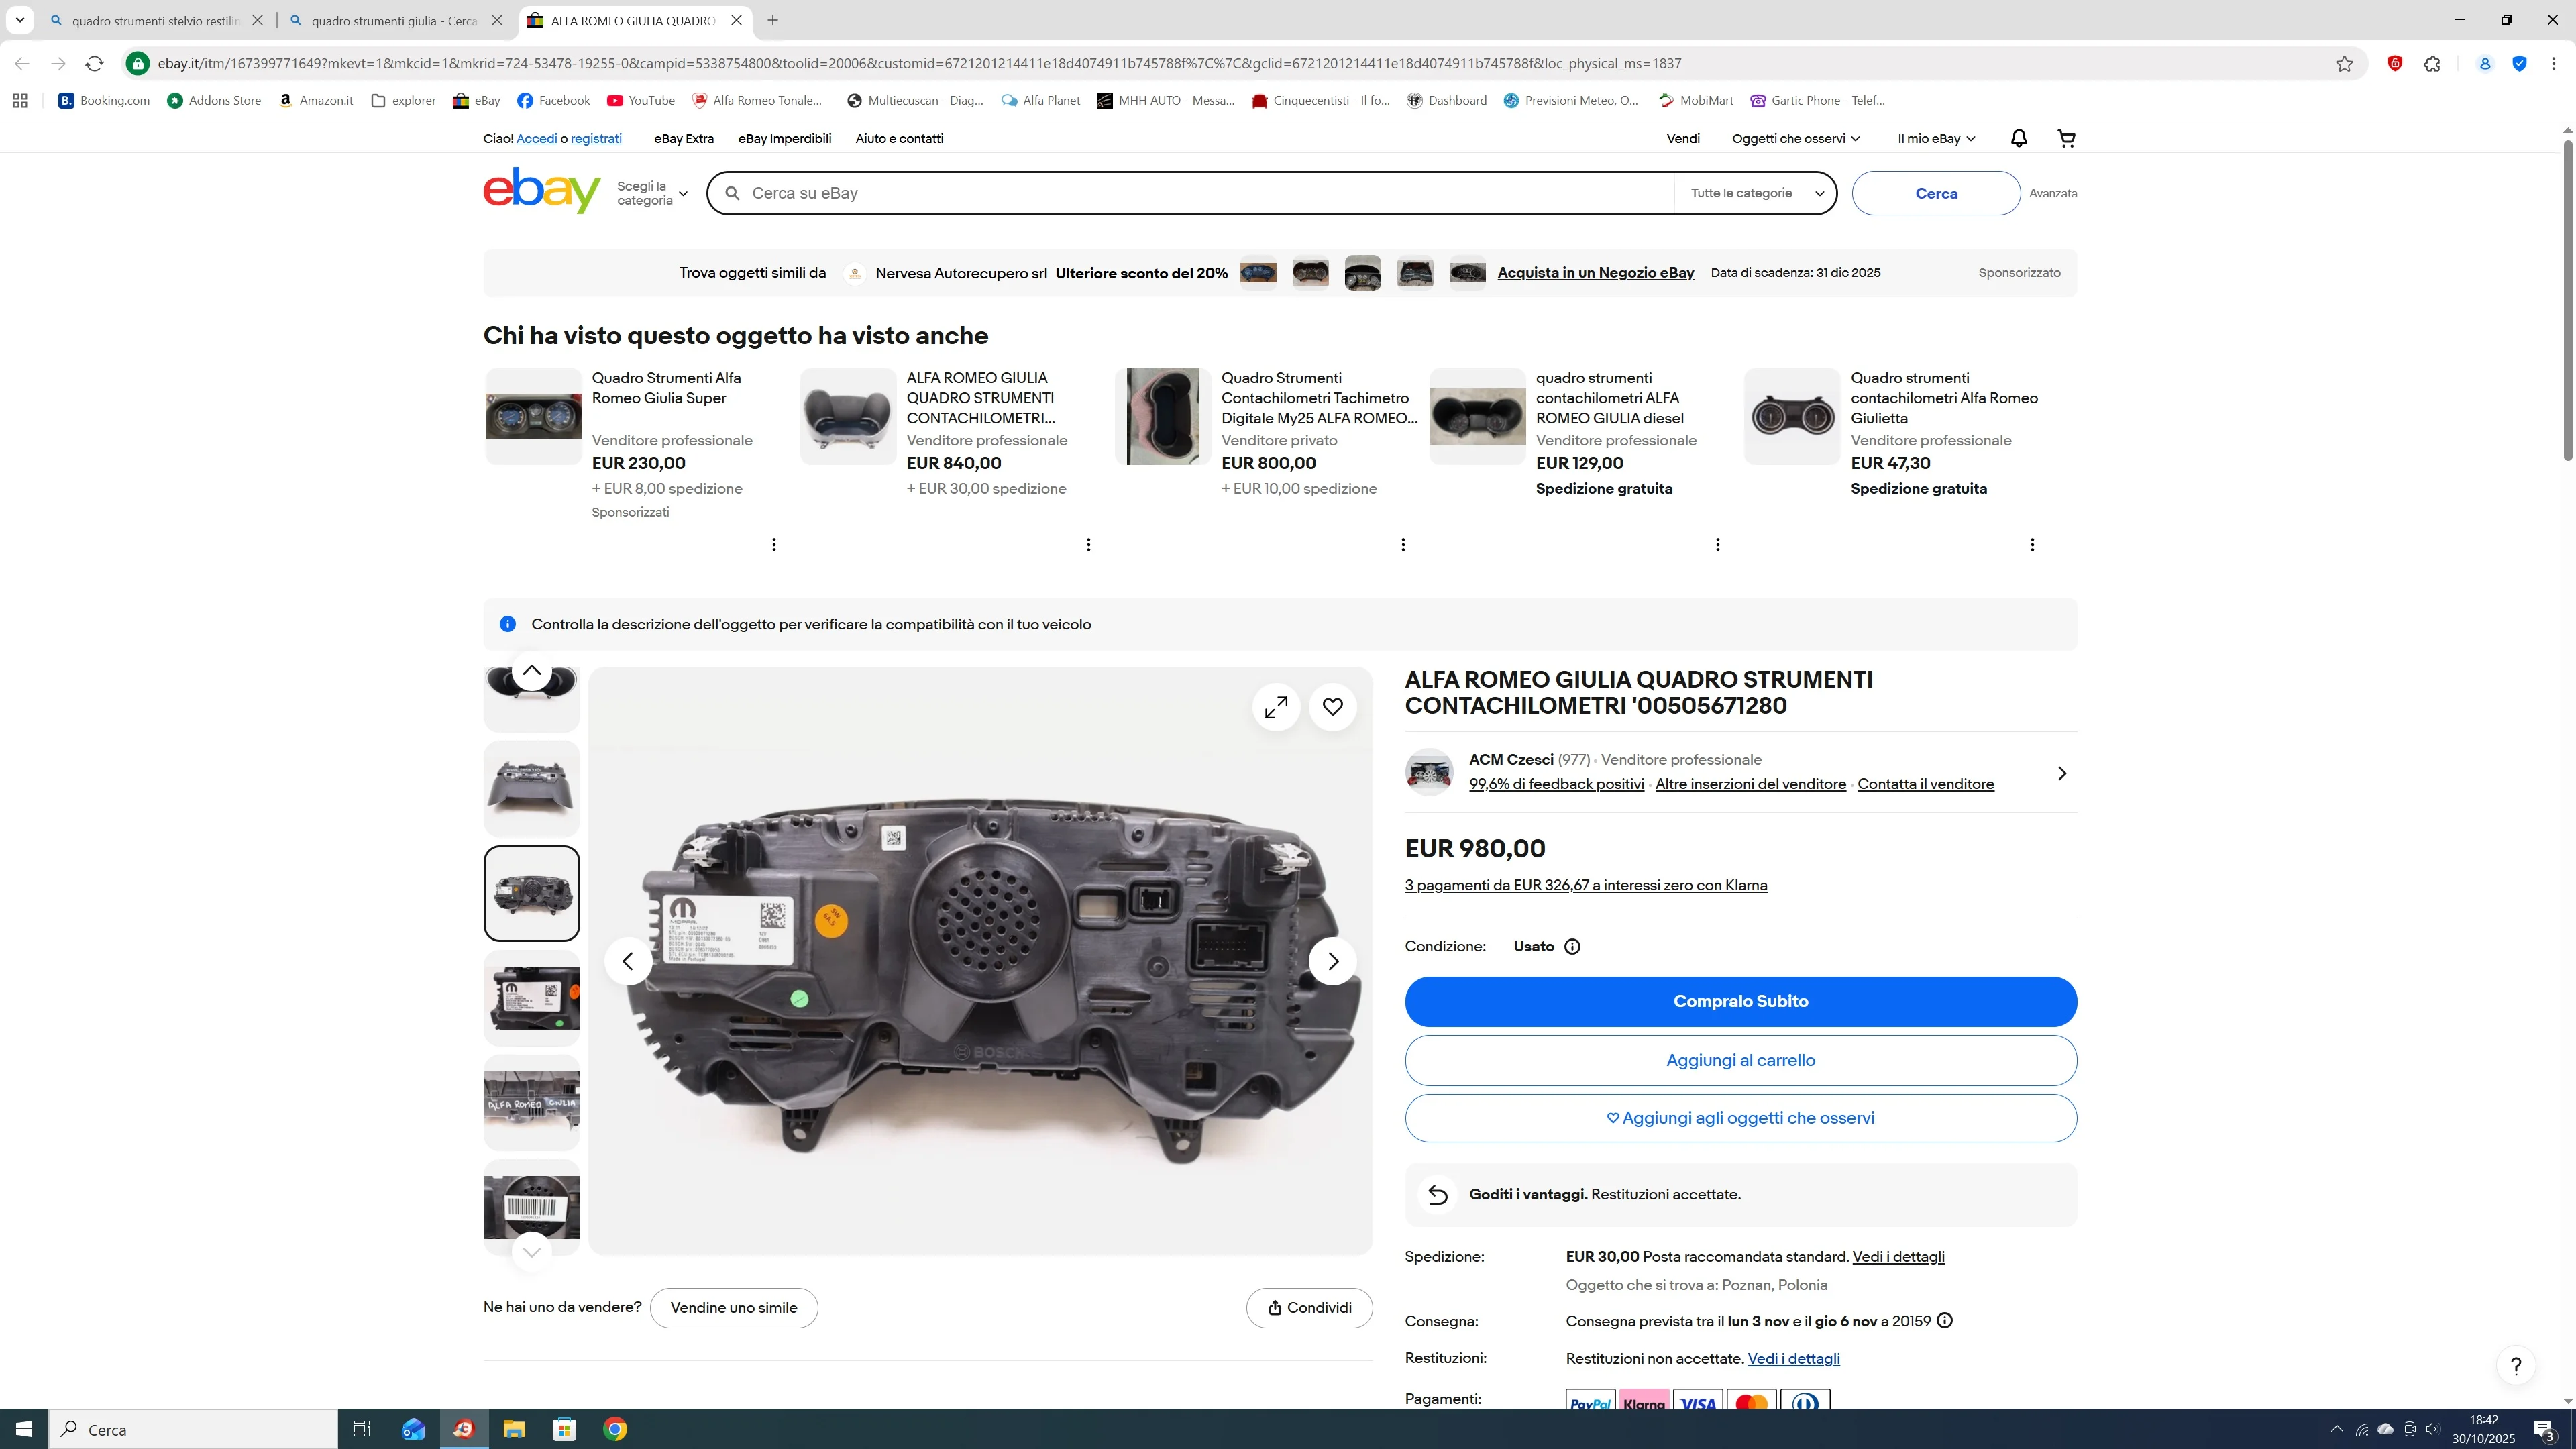
Task: Show previous product photo arrow
Action: (628, 961)
